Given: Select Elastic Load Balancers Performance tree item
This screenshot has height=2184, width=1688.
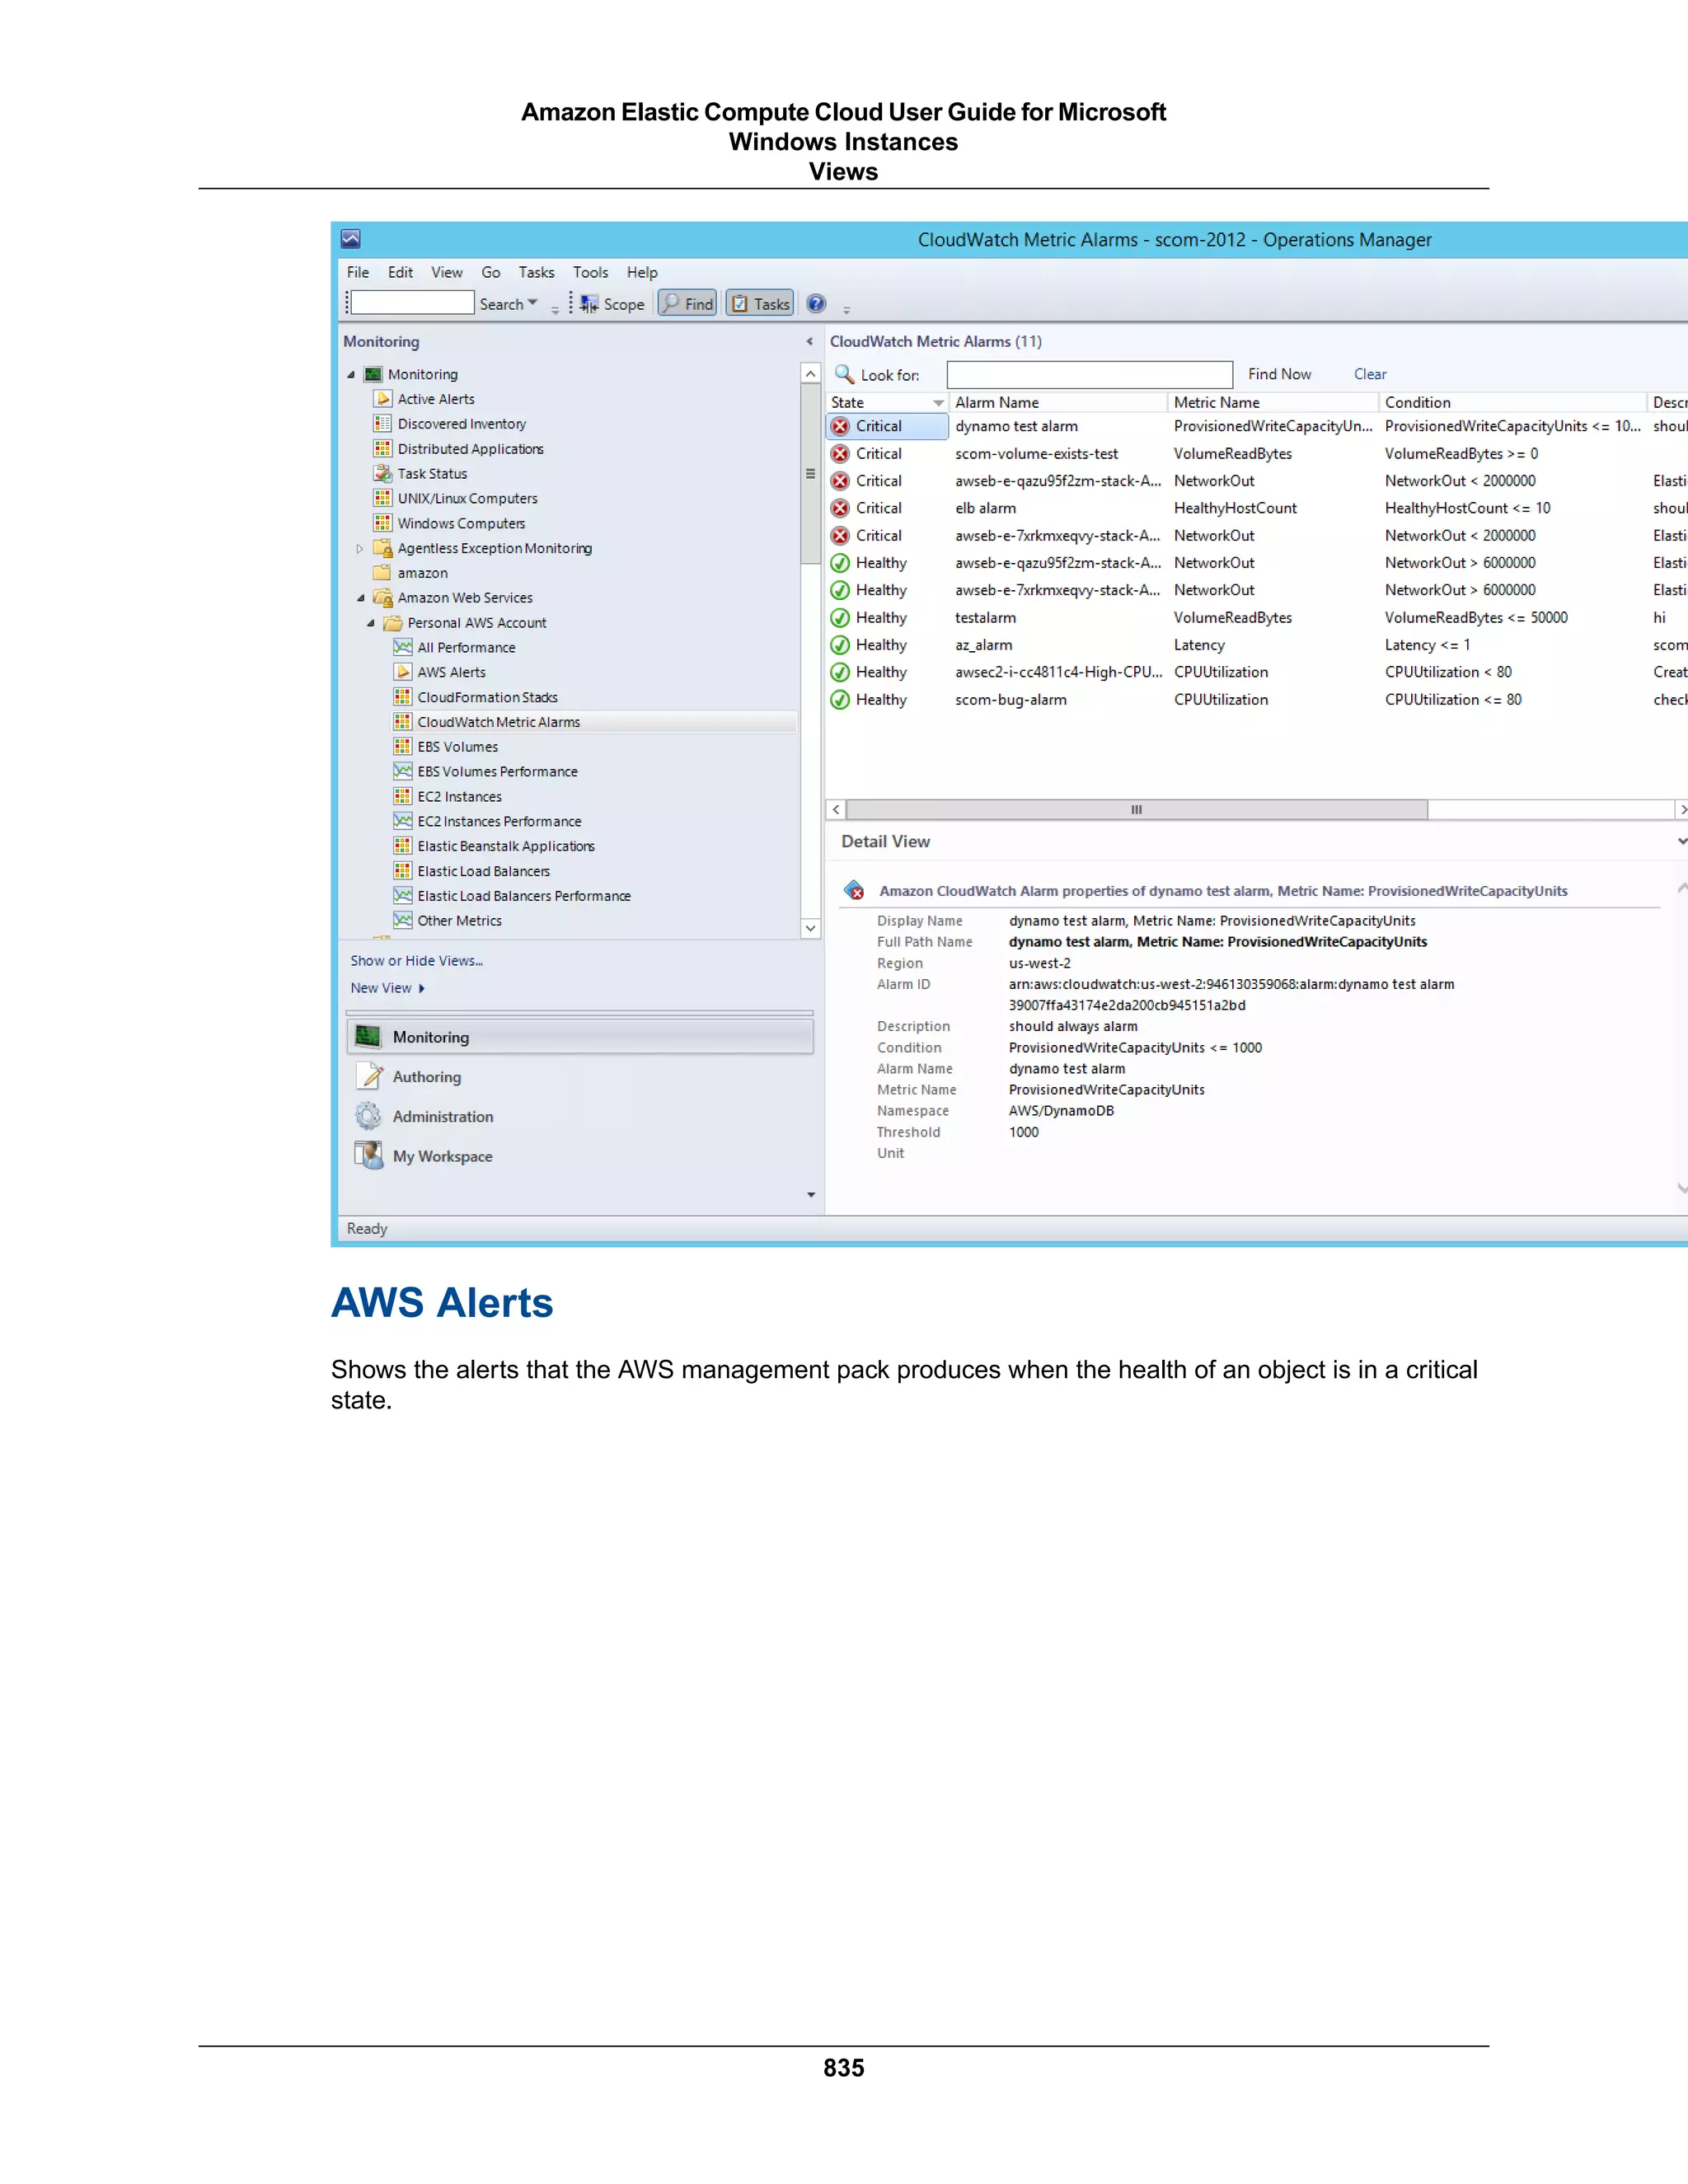Looking at the screenshot, I should click(x=524, y=896).
